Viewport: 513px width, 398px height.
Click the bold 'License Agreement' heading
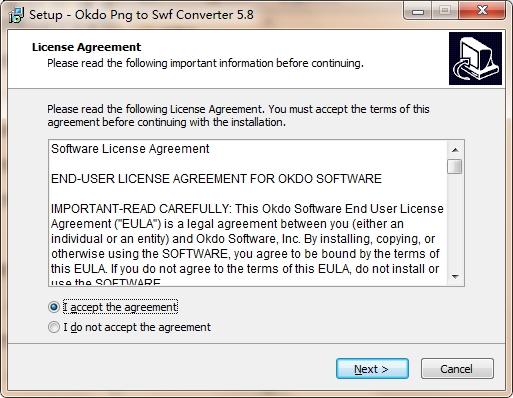86,47
